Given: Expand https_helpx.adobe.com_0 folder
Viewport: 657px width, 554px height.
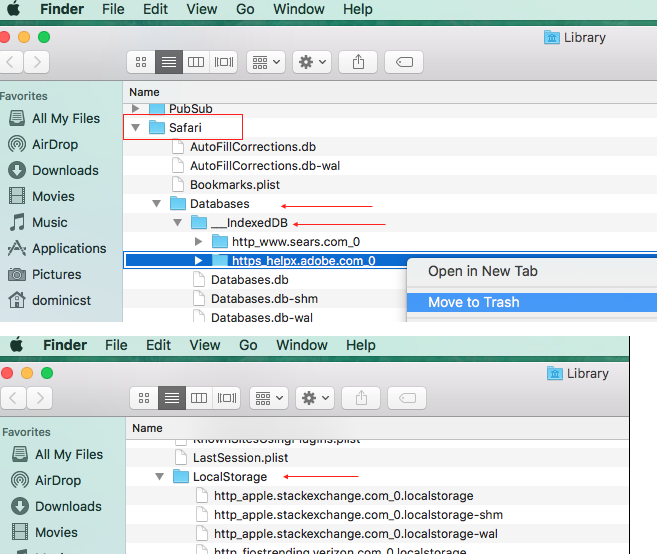Looking at the screenshot, I should point(199,261).
